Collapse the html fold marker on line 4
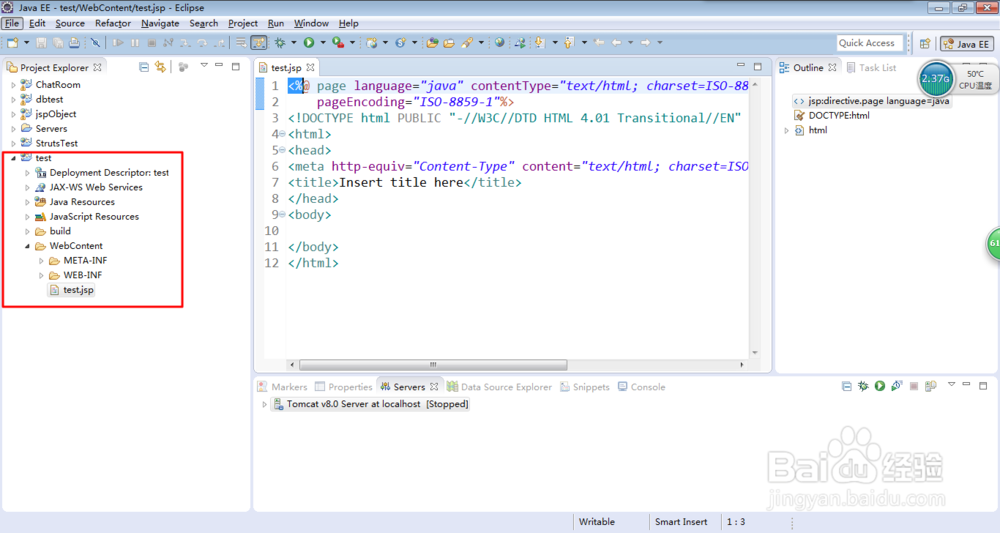 (283, 134)
